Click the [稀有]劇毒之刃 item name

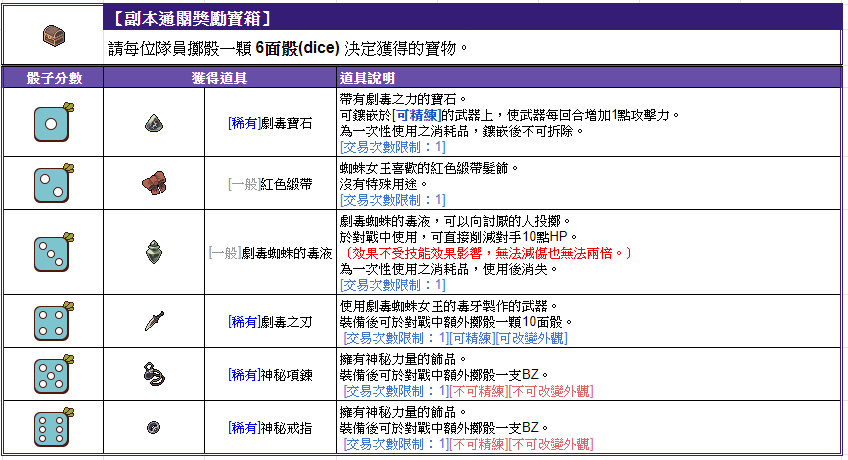pos(270,322)
